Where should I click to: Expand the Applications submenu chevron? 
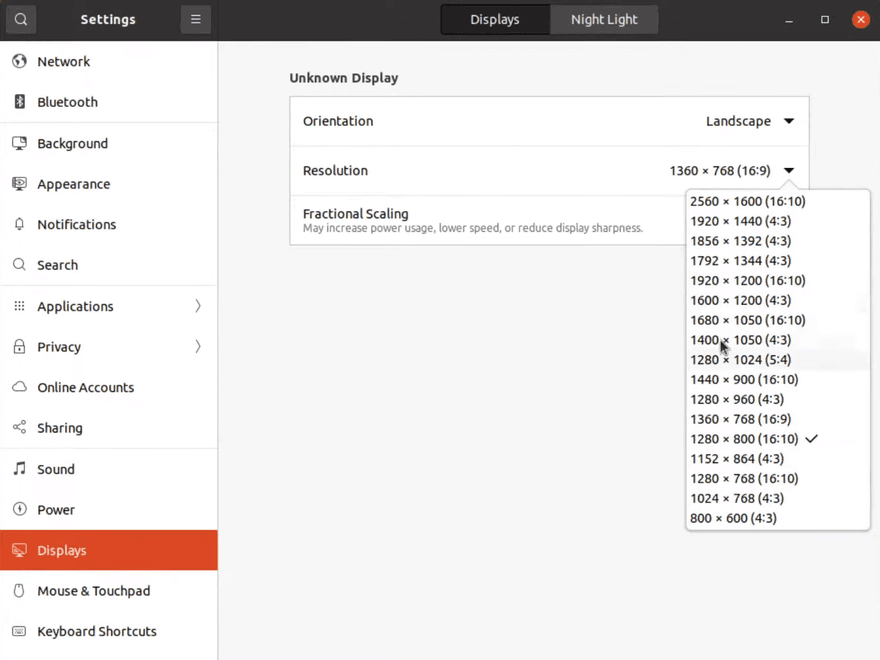198,306
